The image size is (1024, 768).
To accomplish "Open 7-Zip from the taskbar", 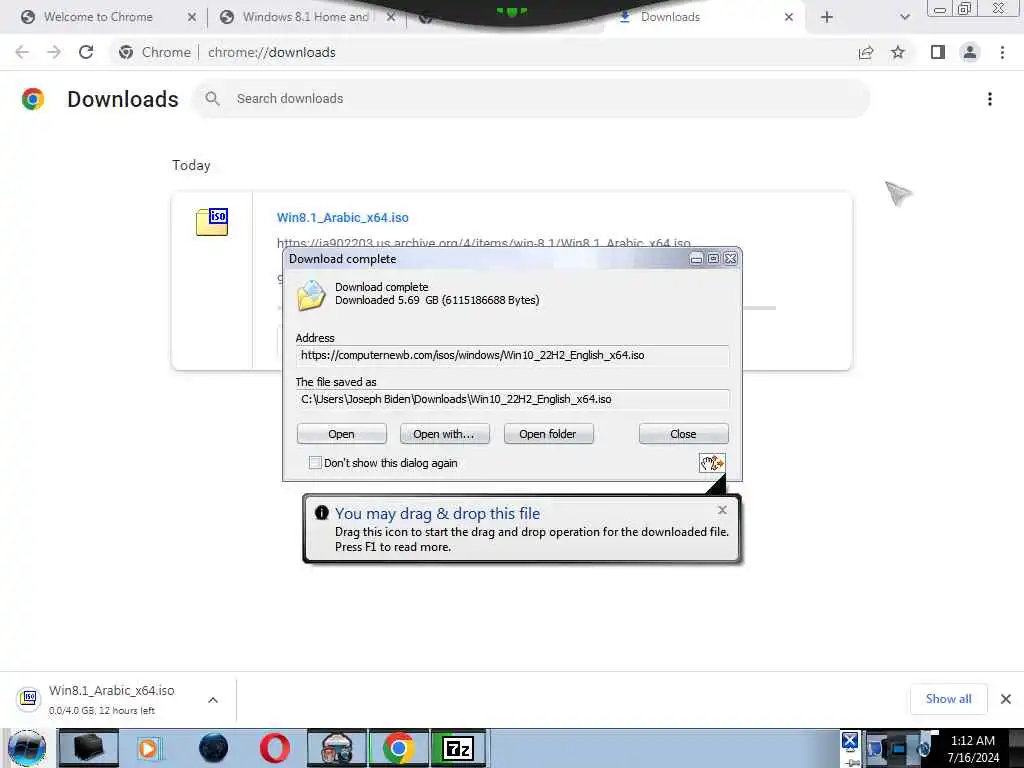I will tap(458, 748).
